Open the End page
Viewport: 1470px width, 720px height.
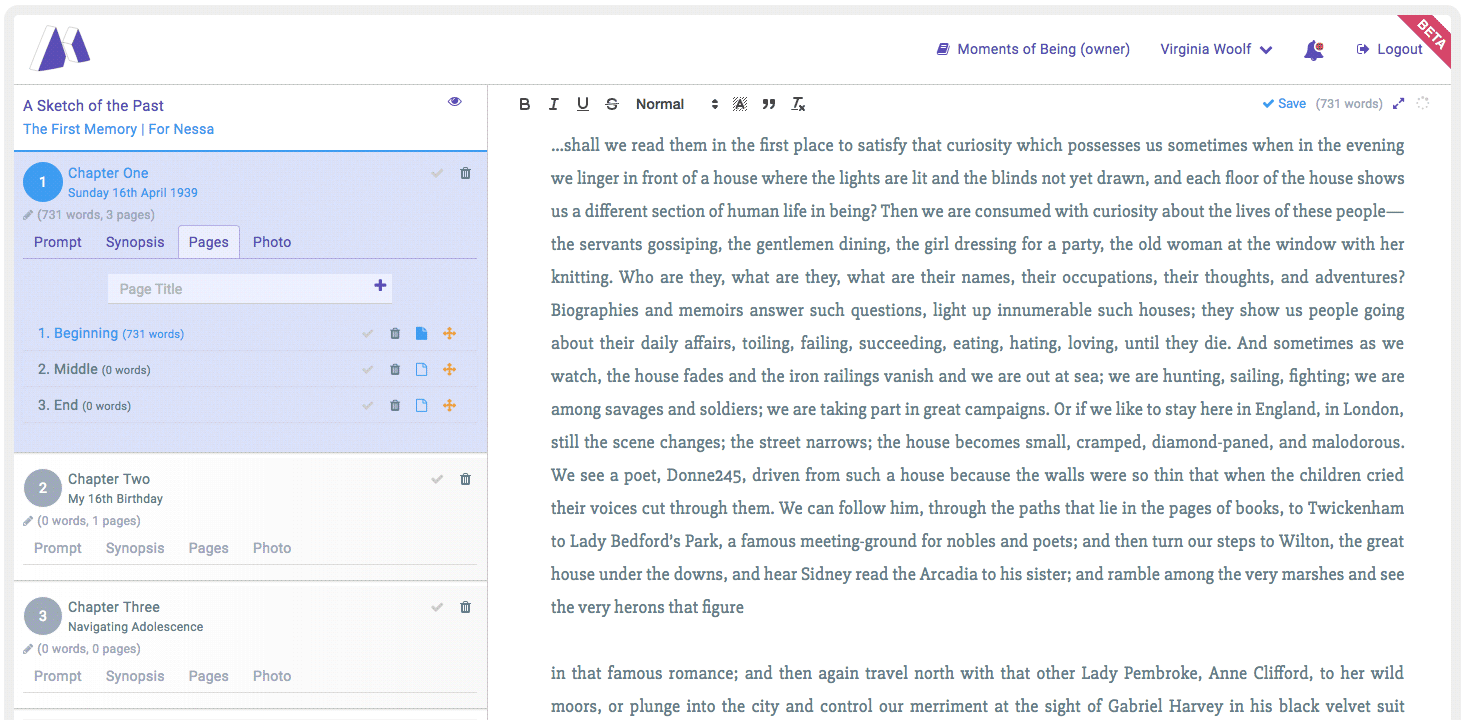[84, 405]
